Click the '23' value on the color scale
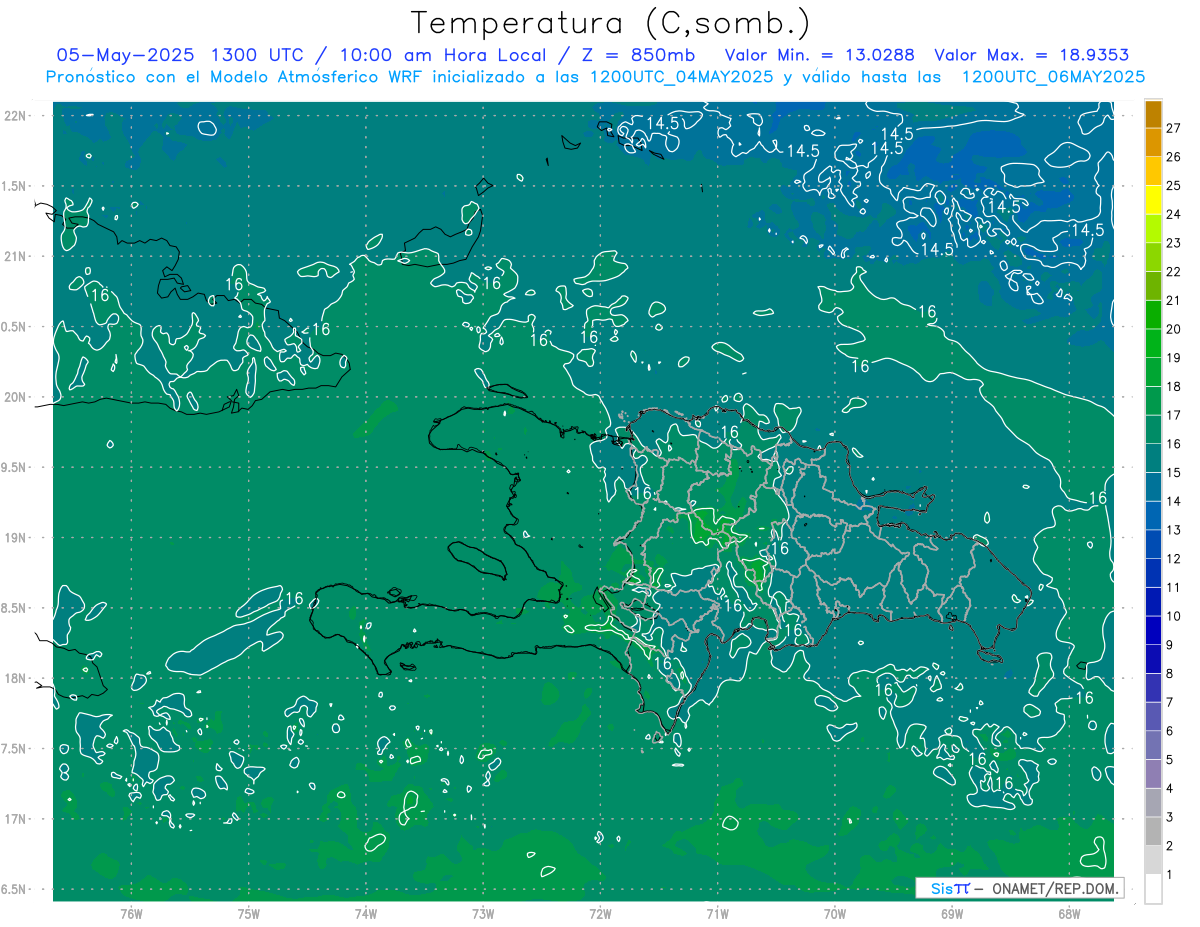1200x927 pixels. click(1174, 243)
